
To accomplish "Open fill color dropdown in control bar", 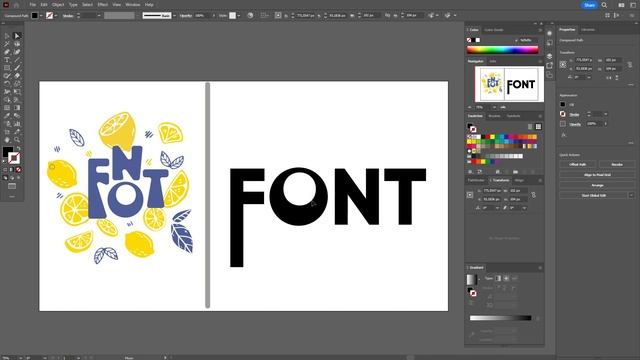I will tap(41, 16).
